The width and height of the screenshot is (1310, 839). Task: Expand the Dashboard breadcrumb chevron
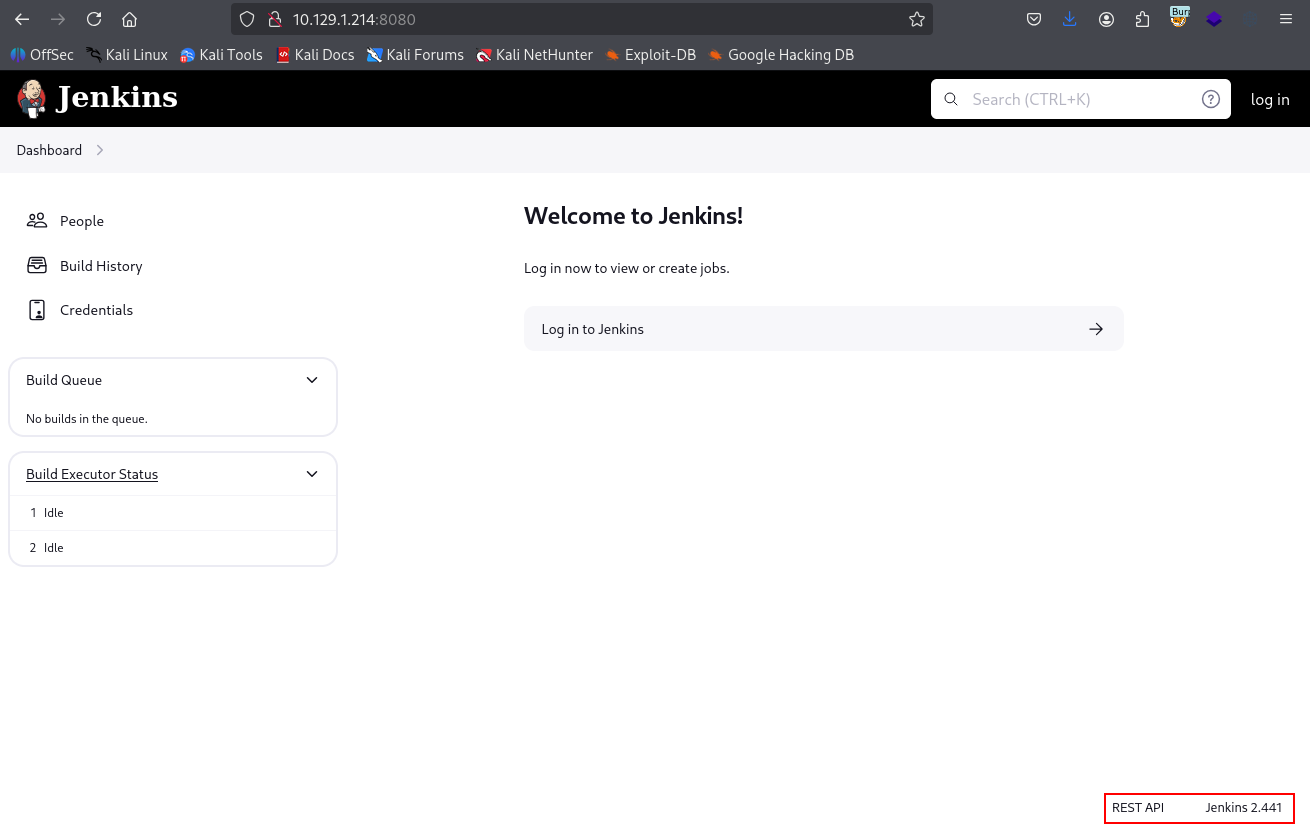pos(100,150)
